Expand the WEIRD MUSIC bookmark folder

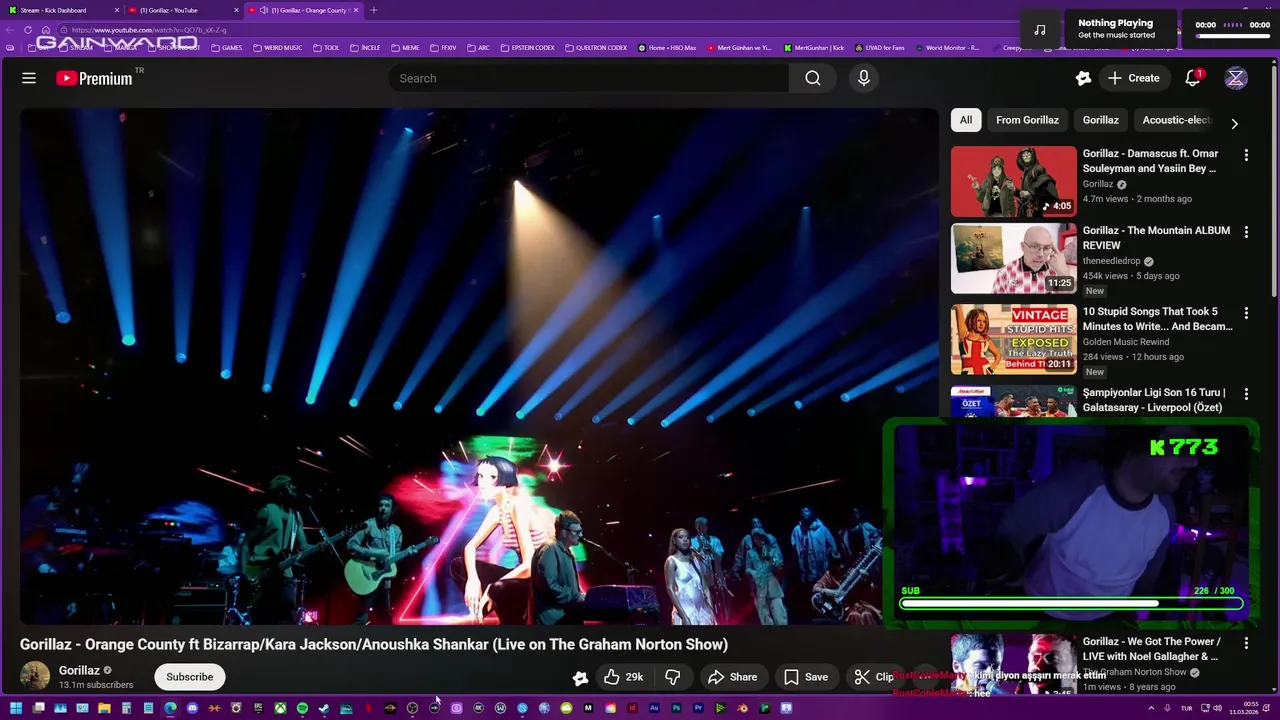click(278, 47)
